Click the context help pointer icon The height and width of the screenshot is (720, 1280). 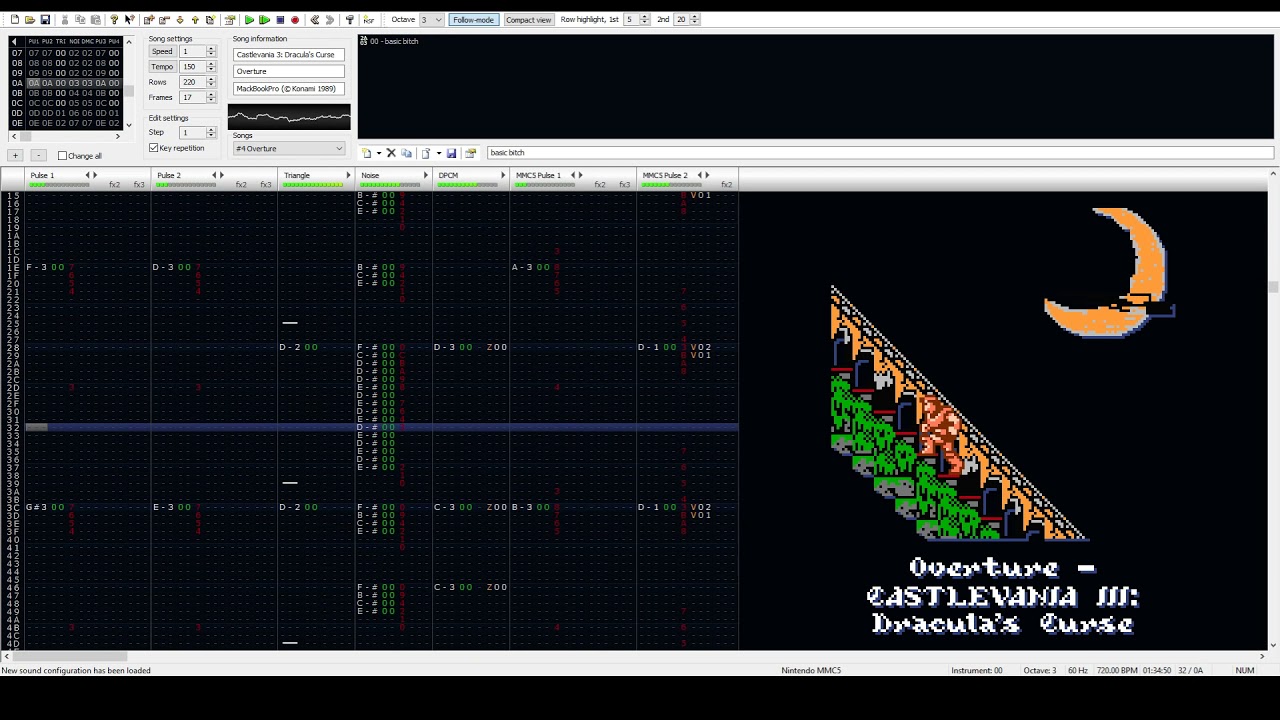tap(130, 20)
